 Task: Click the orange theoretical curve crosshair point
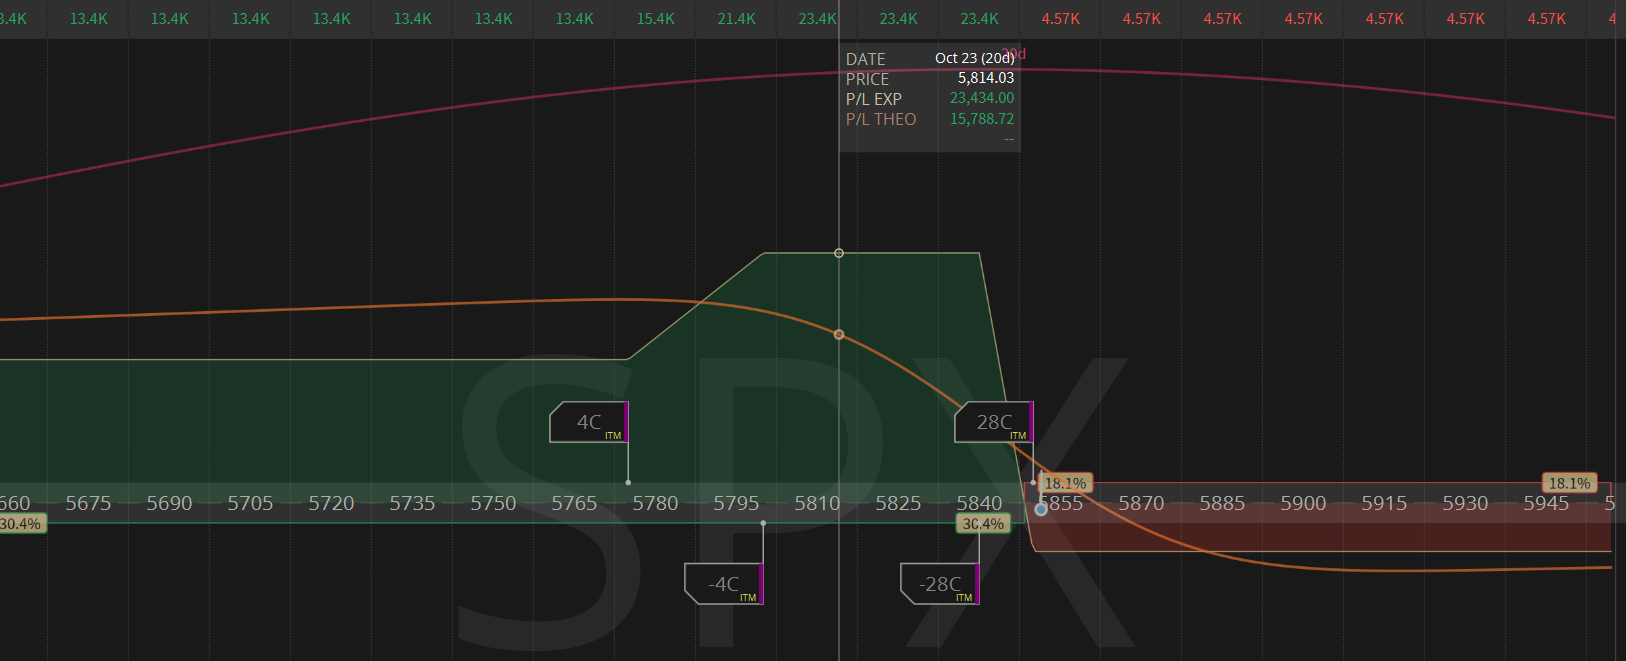pos(839,334)
